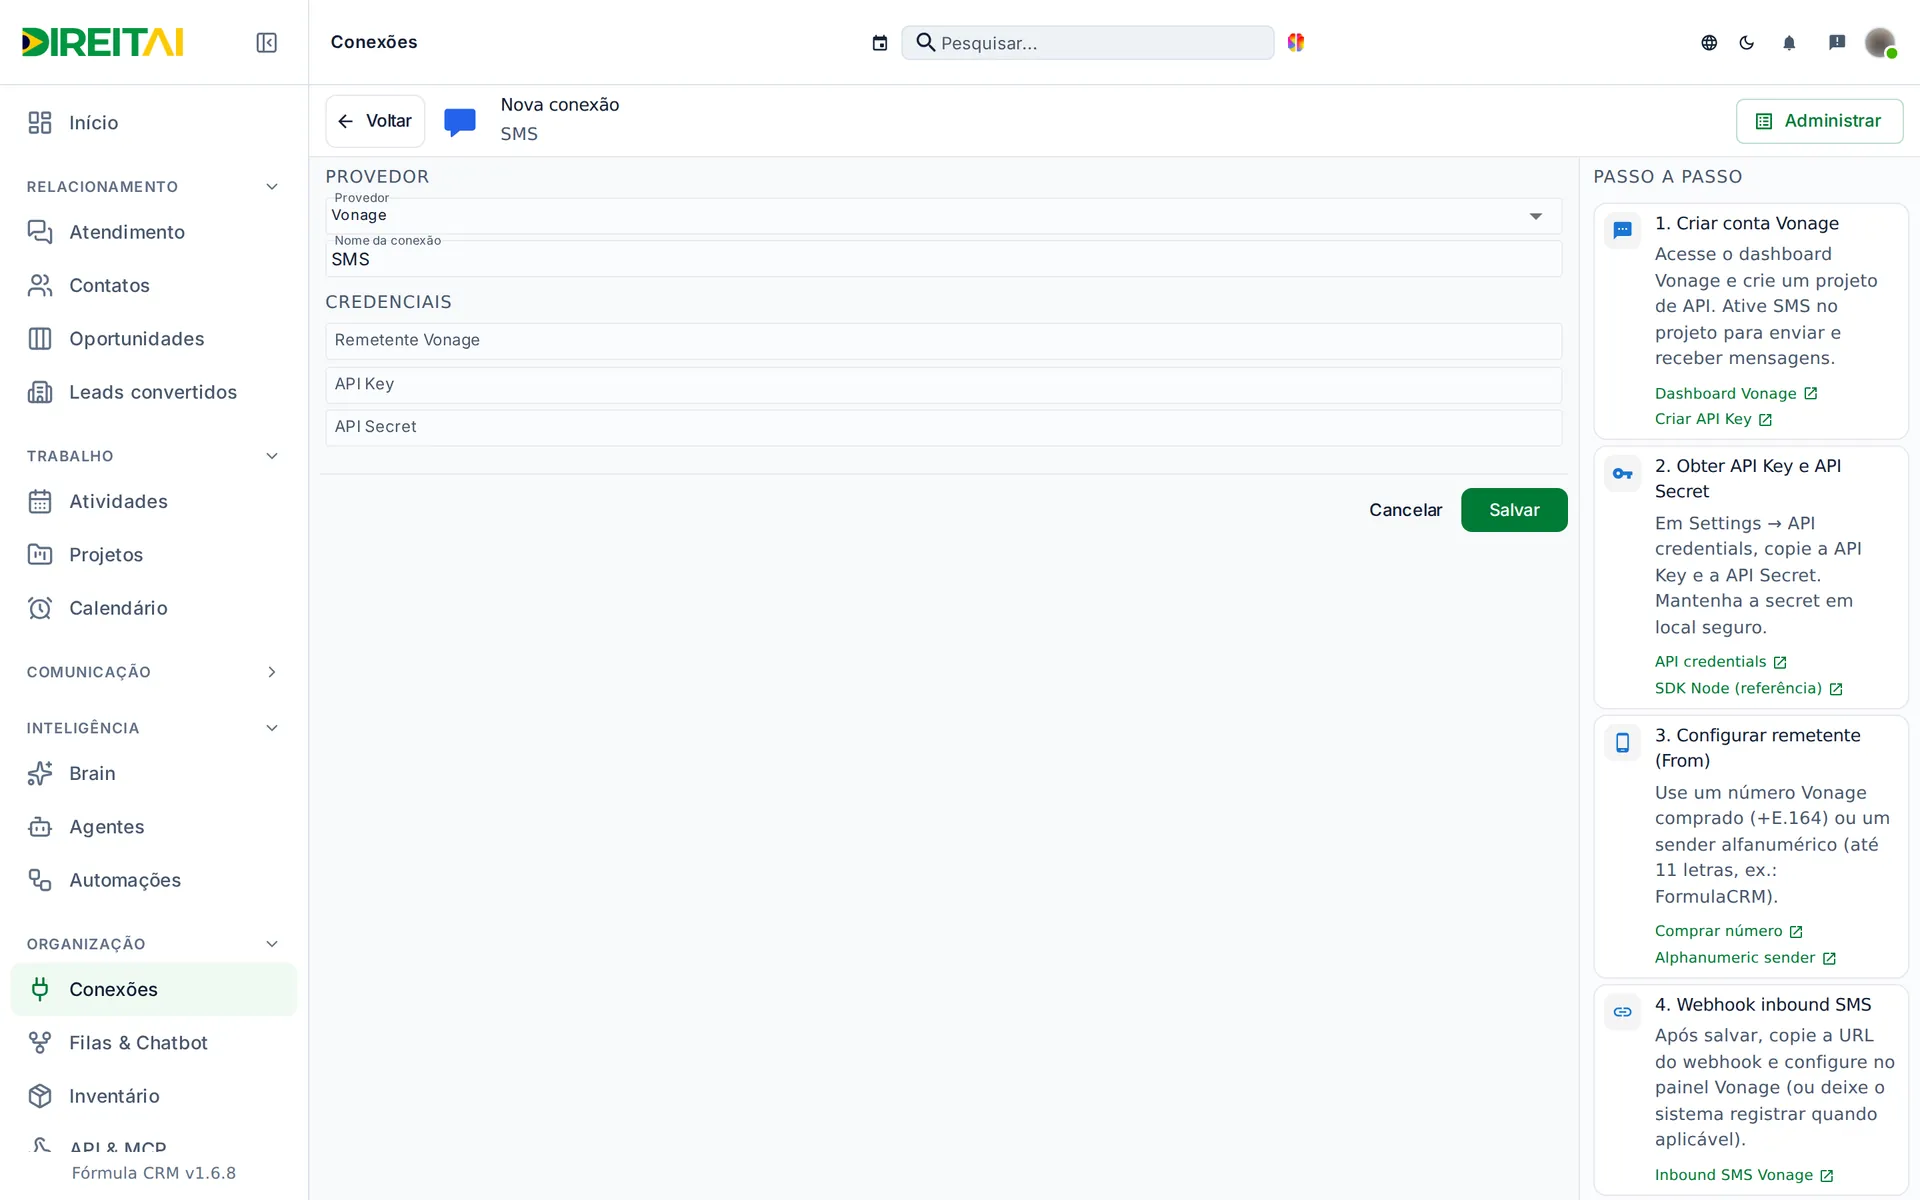Open Criar API Key link
The width and height of the screenshot is (1920, 1200).
(1713, 419)
